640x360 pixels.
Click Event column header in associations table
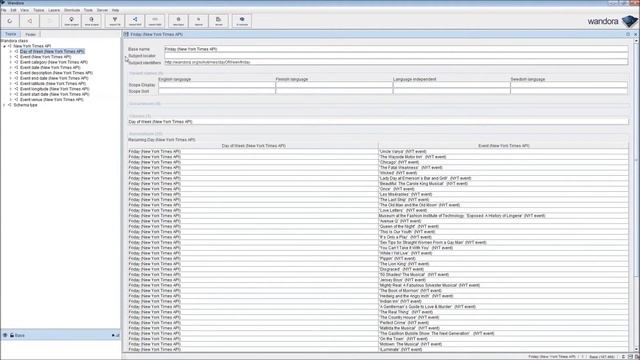click(503, 146)
